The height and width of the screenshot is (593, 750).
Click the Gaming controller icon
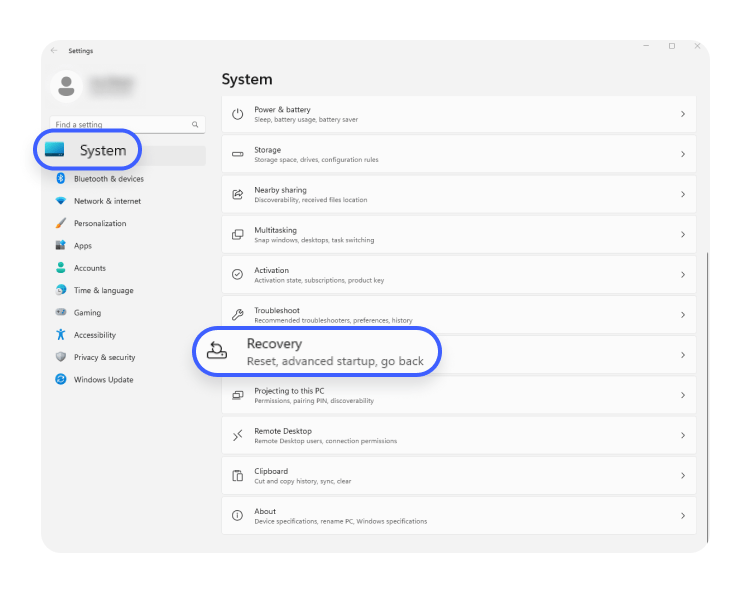(x=61, y=312)
